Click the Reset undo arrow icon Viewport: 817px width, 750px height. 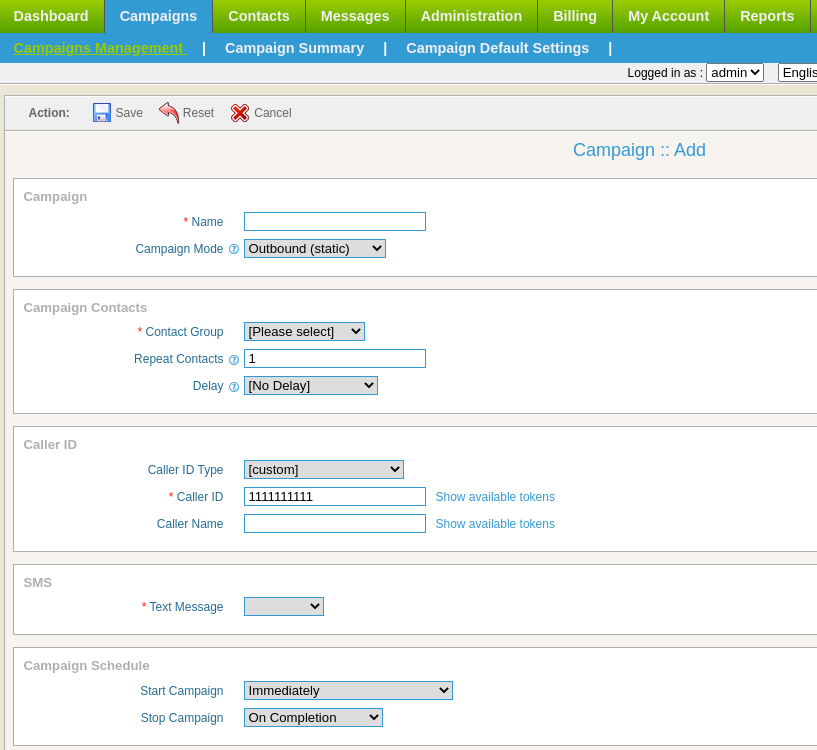[x=169, y=112]
